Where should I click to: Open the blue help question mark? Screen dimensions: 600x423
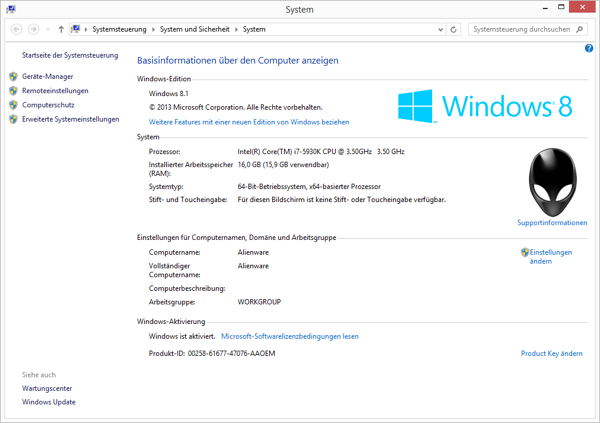[x=589, y=48]
